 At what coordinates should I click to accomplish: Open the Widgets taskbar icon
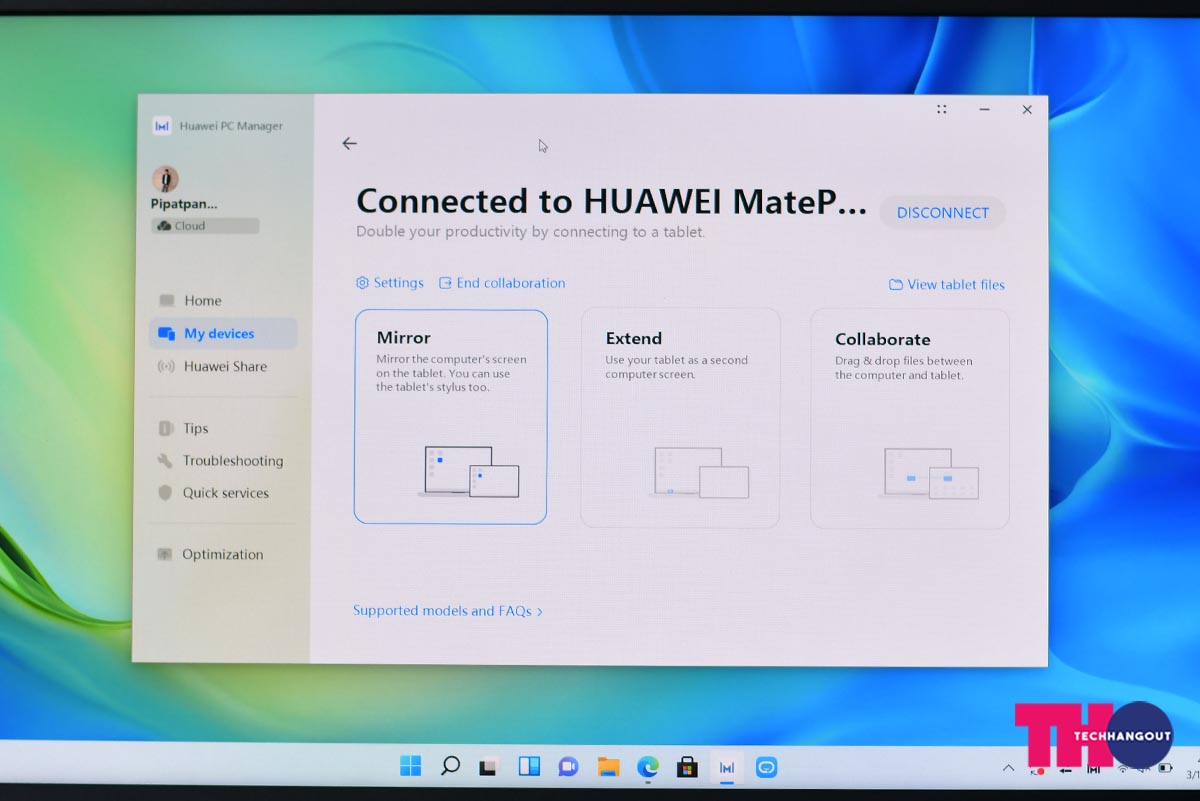(529, 767)
